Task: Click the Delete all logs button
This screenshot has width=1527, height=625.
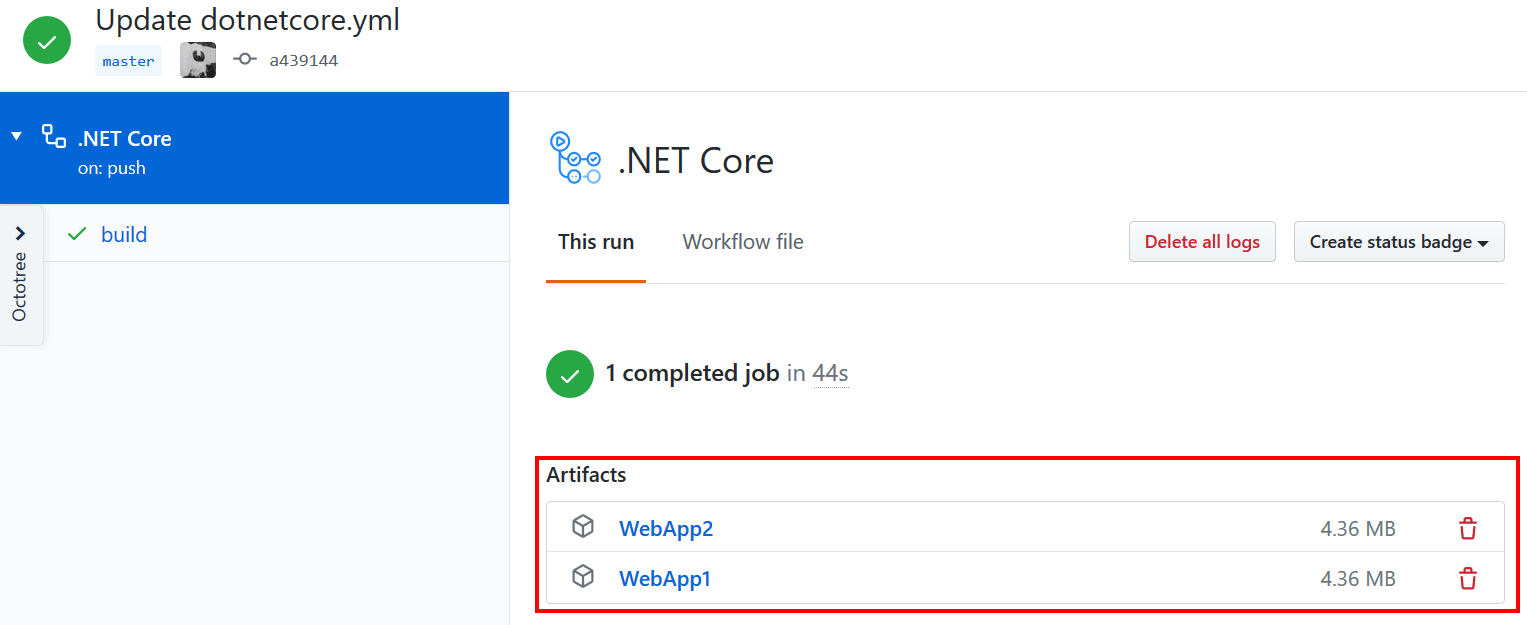Action: tap(1202, 241)
